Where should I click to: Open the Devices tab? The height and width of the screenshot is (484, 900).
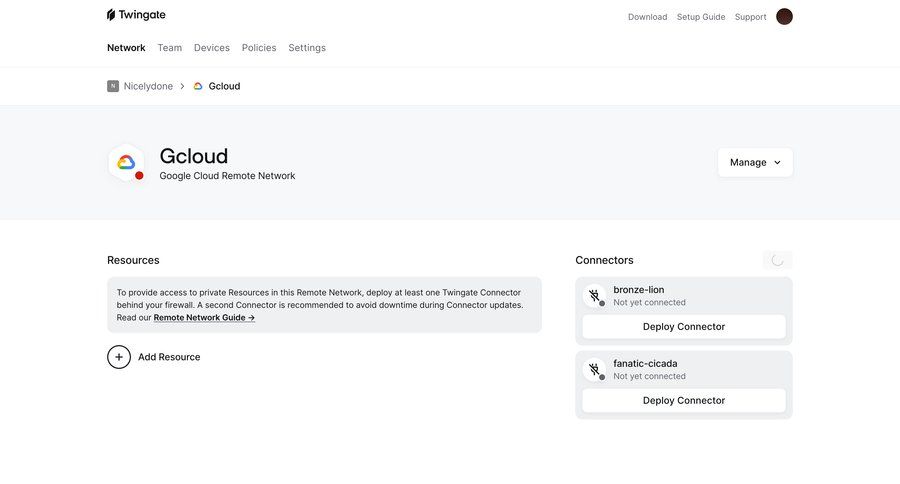click(212, 48)
